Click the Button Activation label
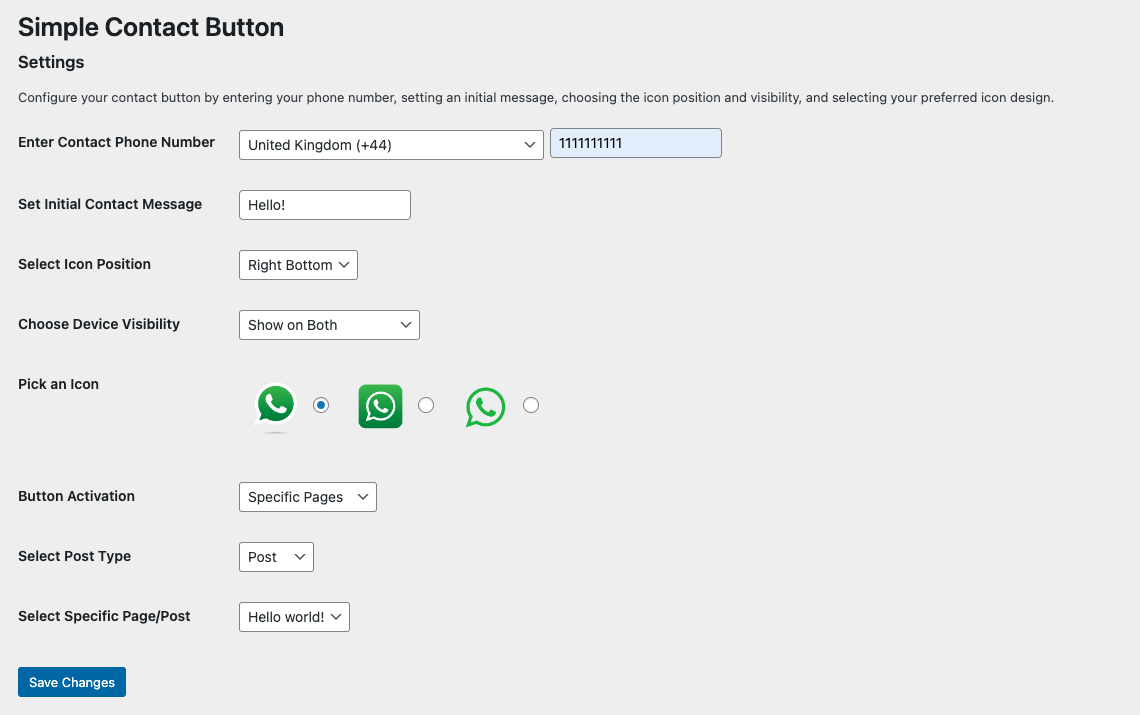 [x=76, y=496]
